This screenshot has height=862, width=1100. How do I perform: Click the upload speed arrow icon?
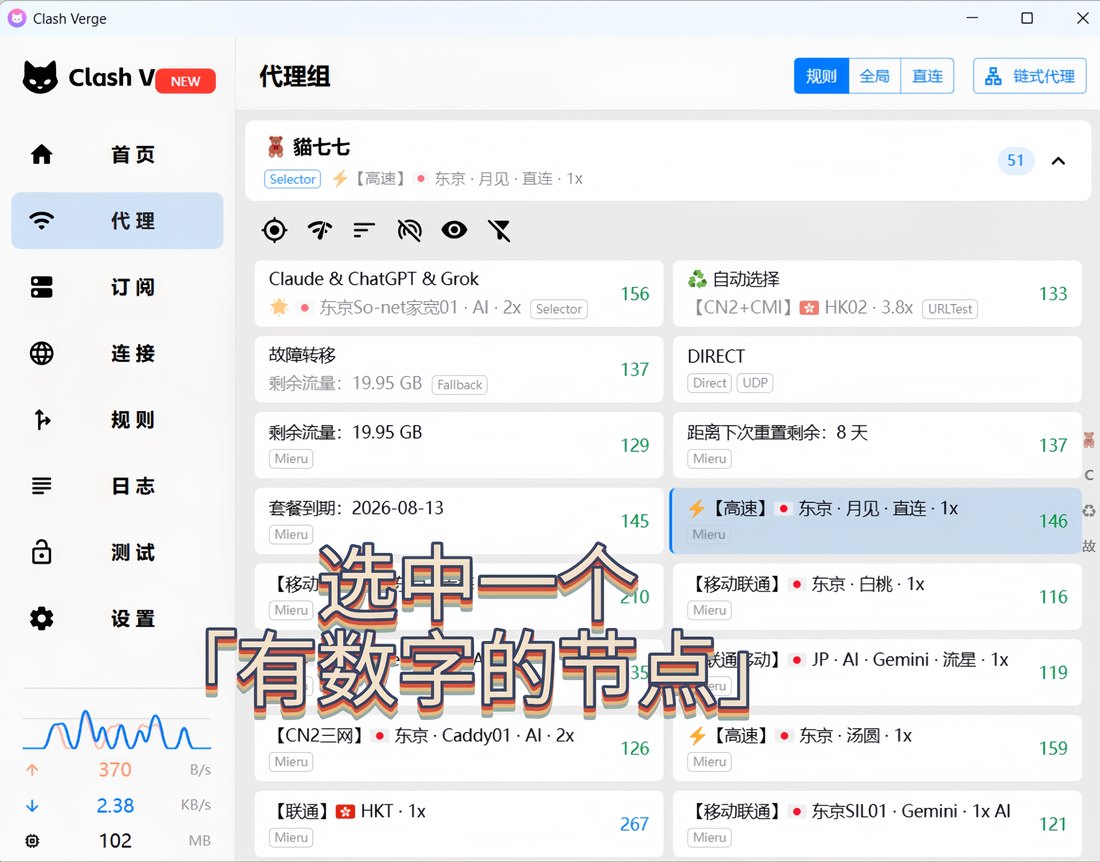(32, 769)
